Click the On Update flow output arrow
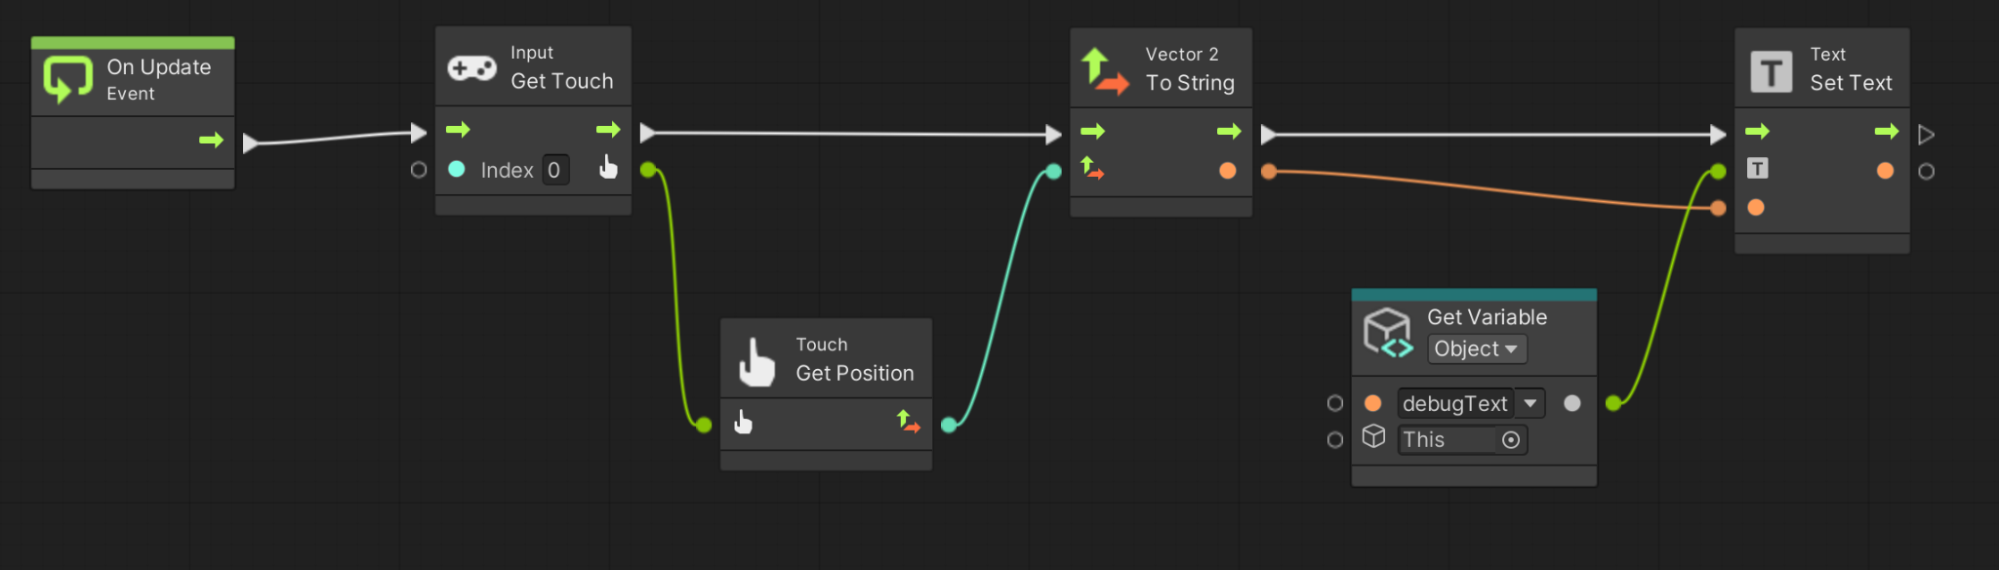Viewport: 1999px width, 571px height. 211,140
